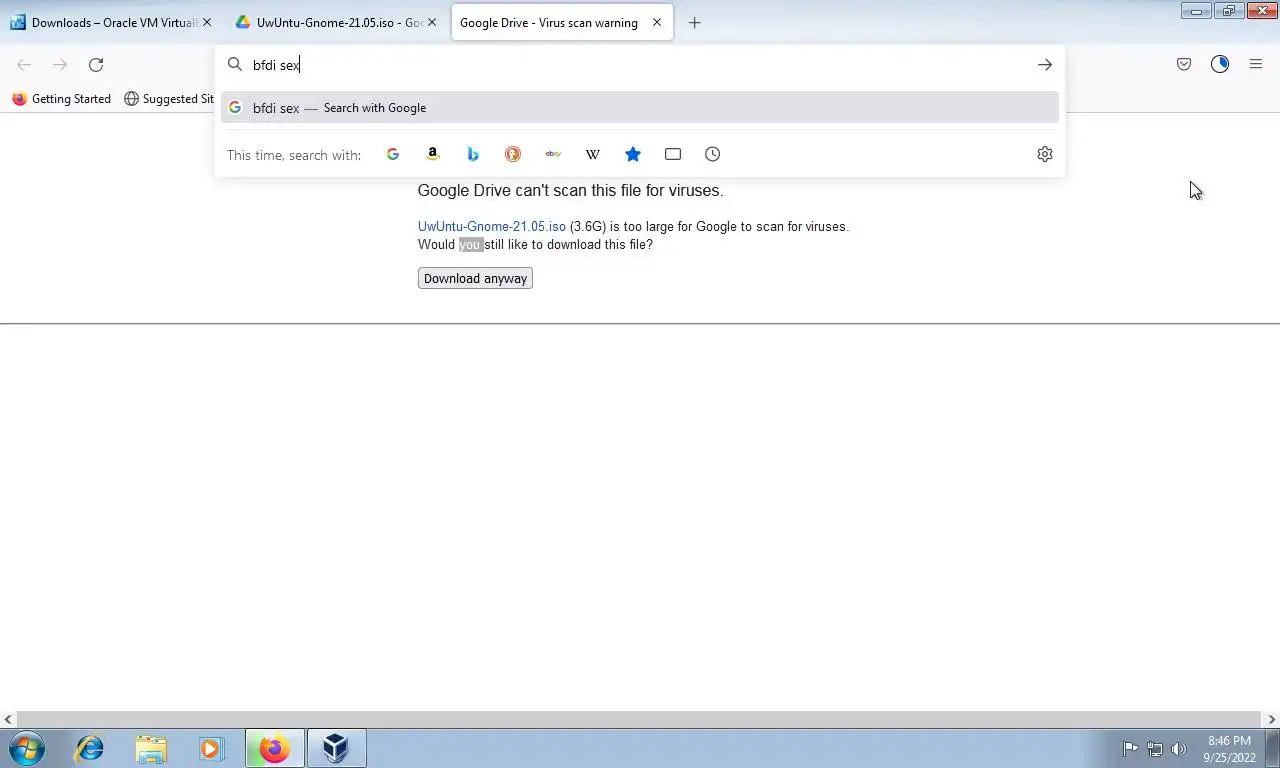Image resolution: width=1280 pixels, height=768 pixels.
Task: Search this time with eBay
Action: [553, 154]
